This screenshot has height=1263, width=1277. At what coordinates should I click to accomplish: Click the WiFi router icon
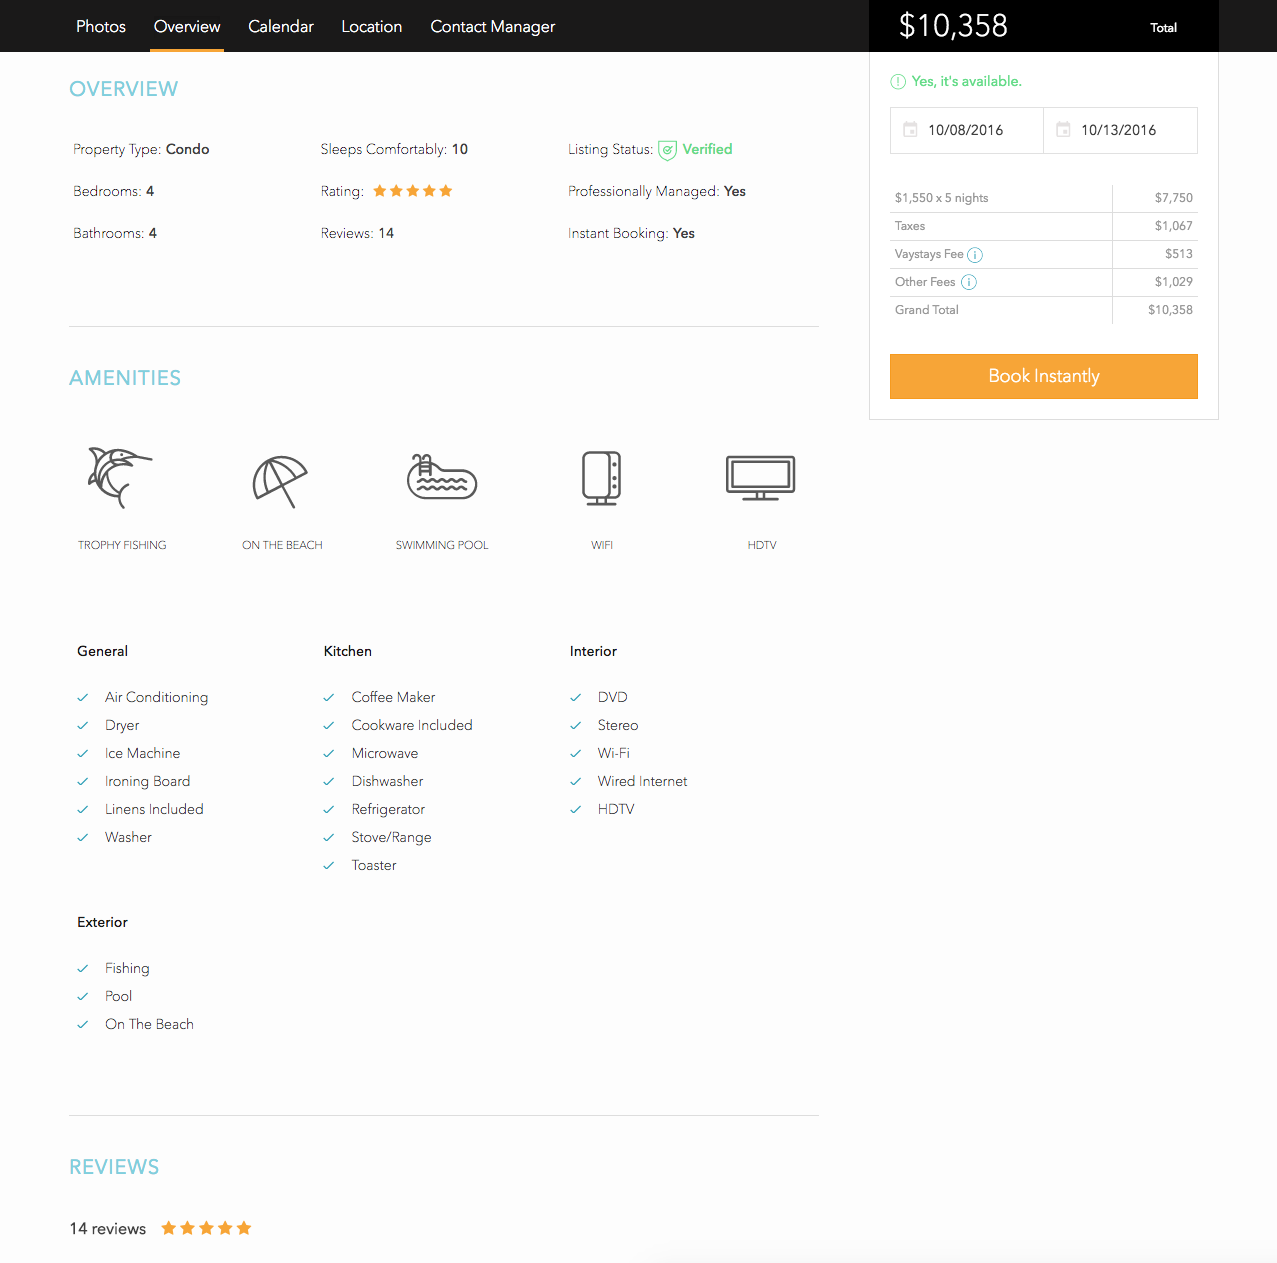[x=602, y=478]
